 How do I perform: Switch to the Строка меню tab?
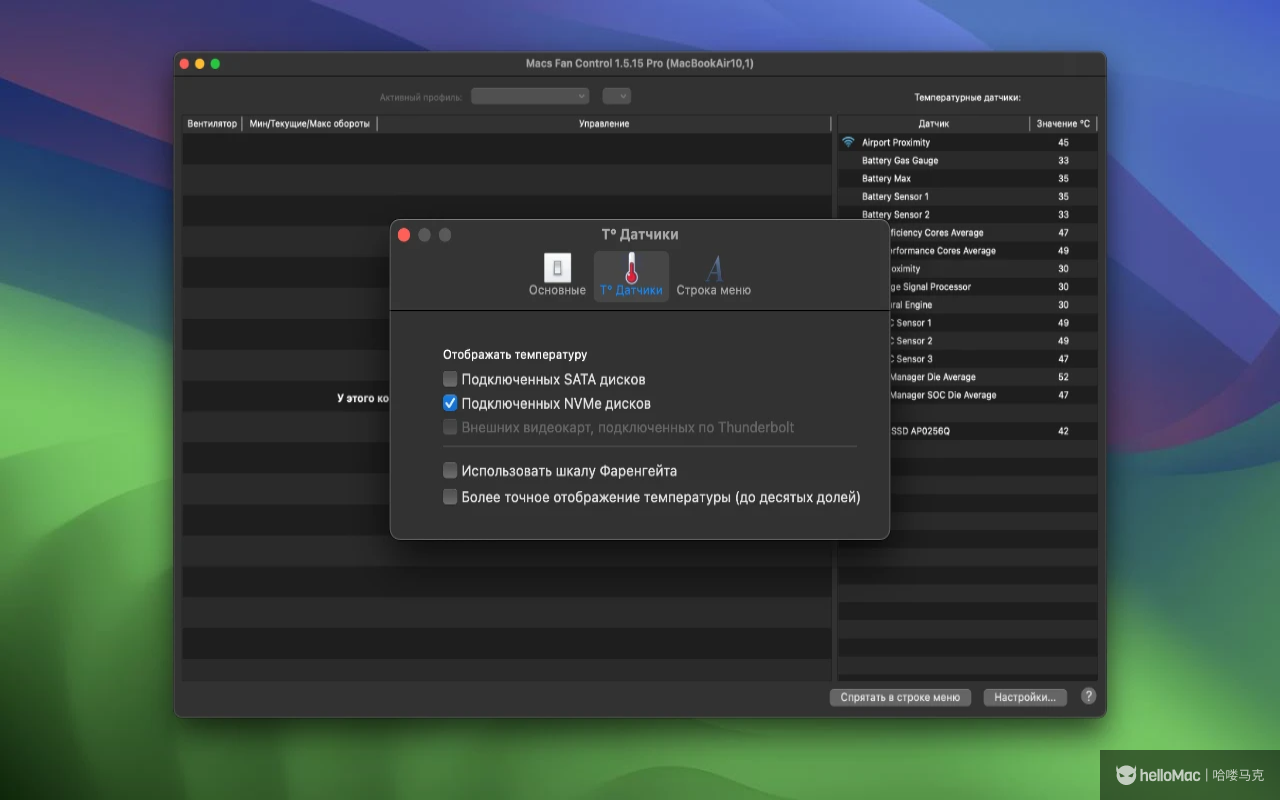point(713,275)
